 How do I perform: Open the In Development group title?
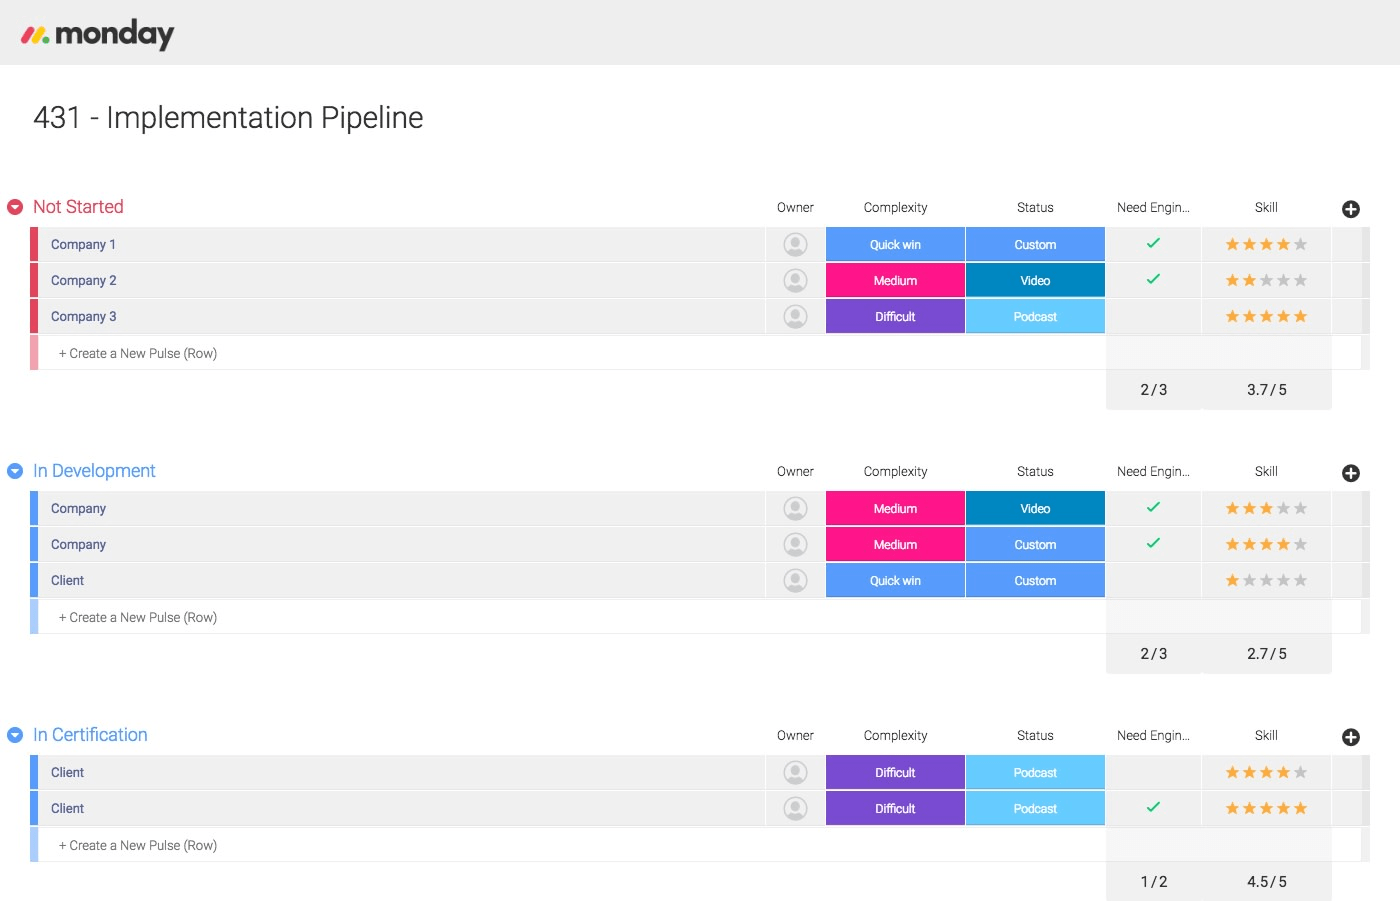click(94, 471)
